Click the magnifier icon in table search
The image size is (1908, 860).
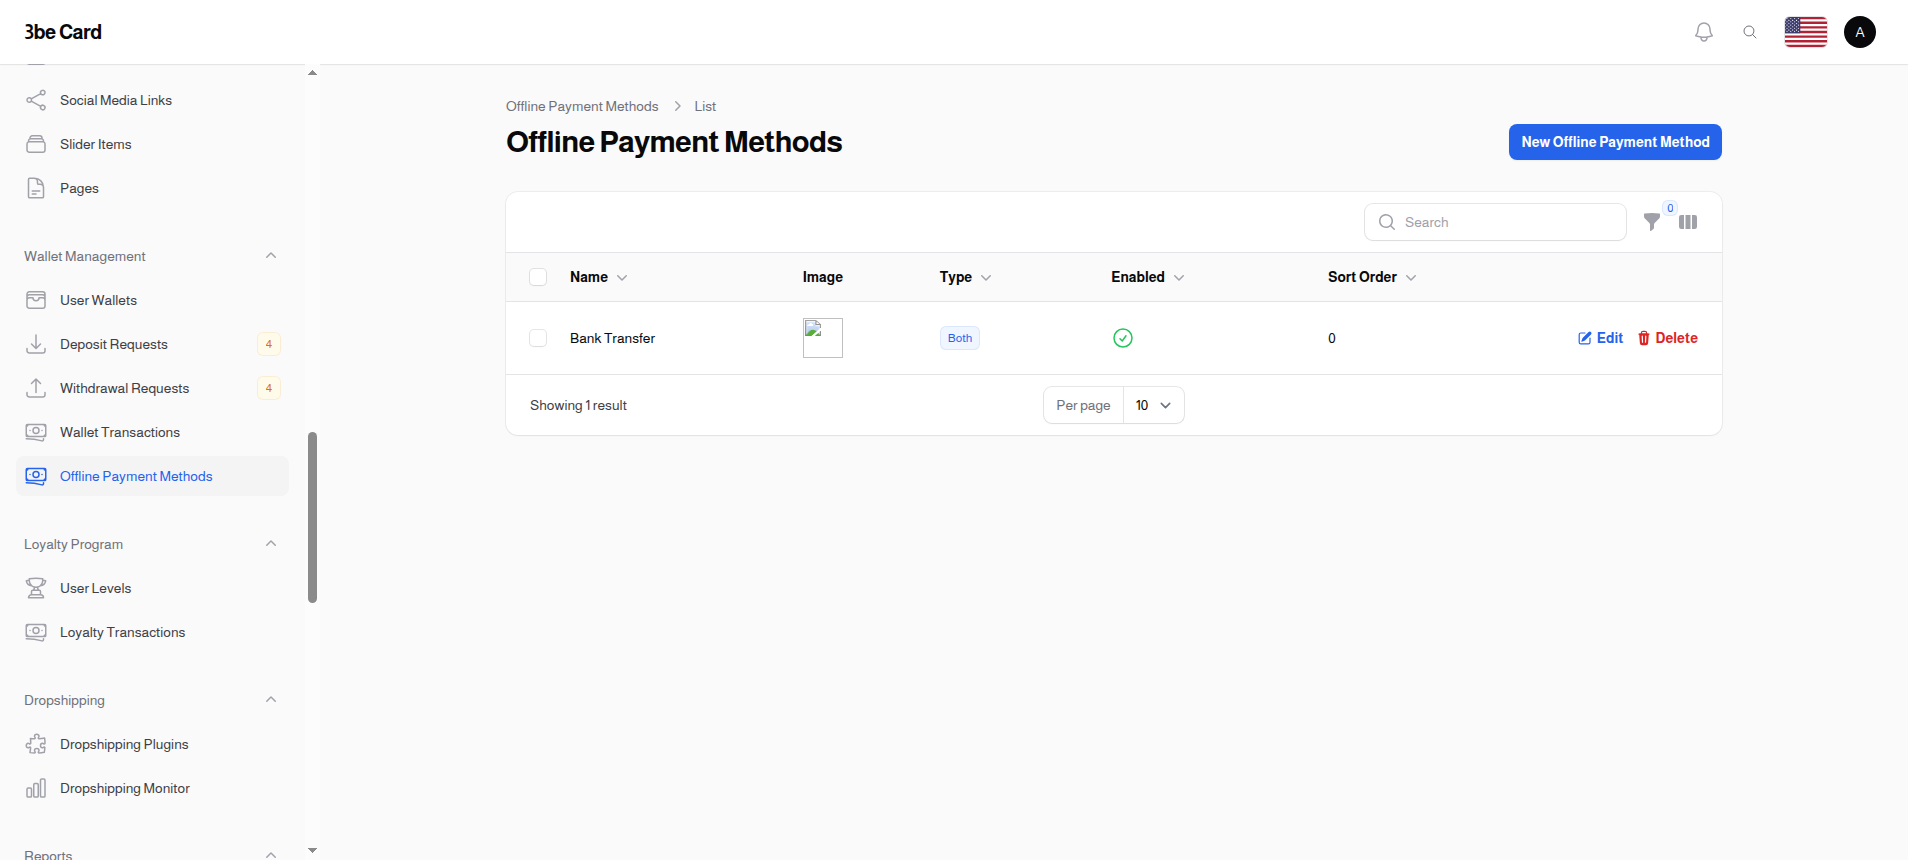pyautogui.click(x=1387, y=222)
